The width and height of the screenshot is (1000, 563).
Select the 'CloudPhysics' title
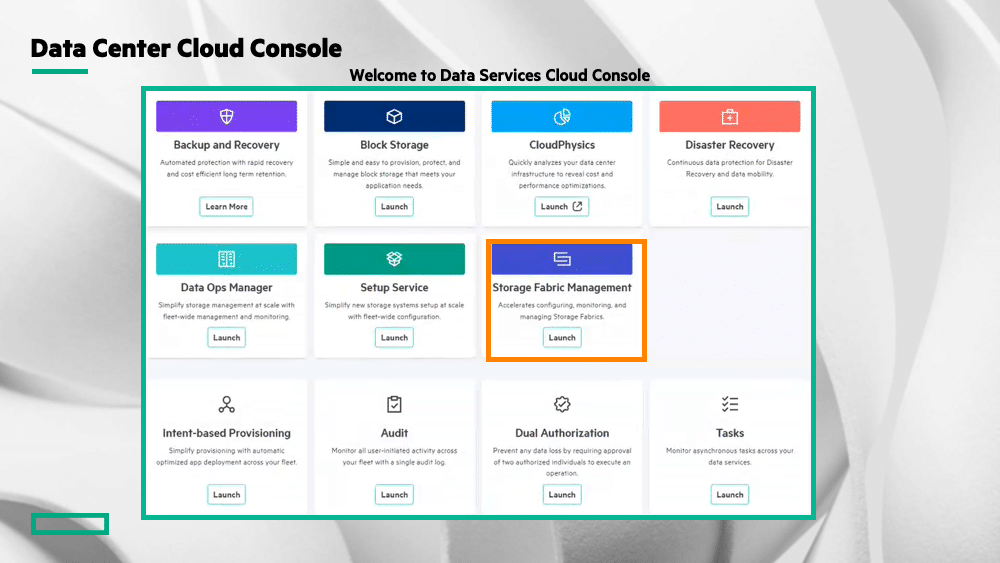[x=562, y=145]
